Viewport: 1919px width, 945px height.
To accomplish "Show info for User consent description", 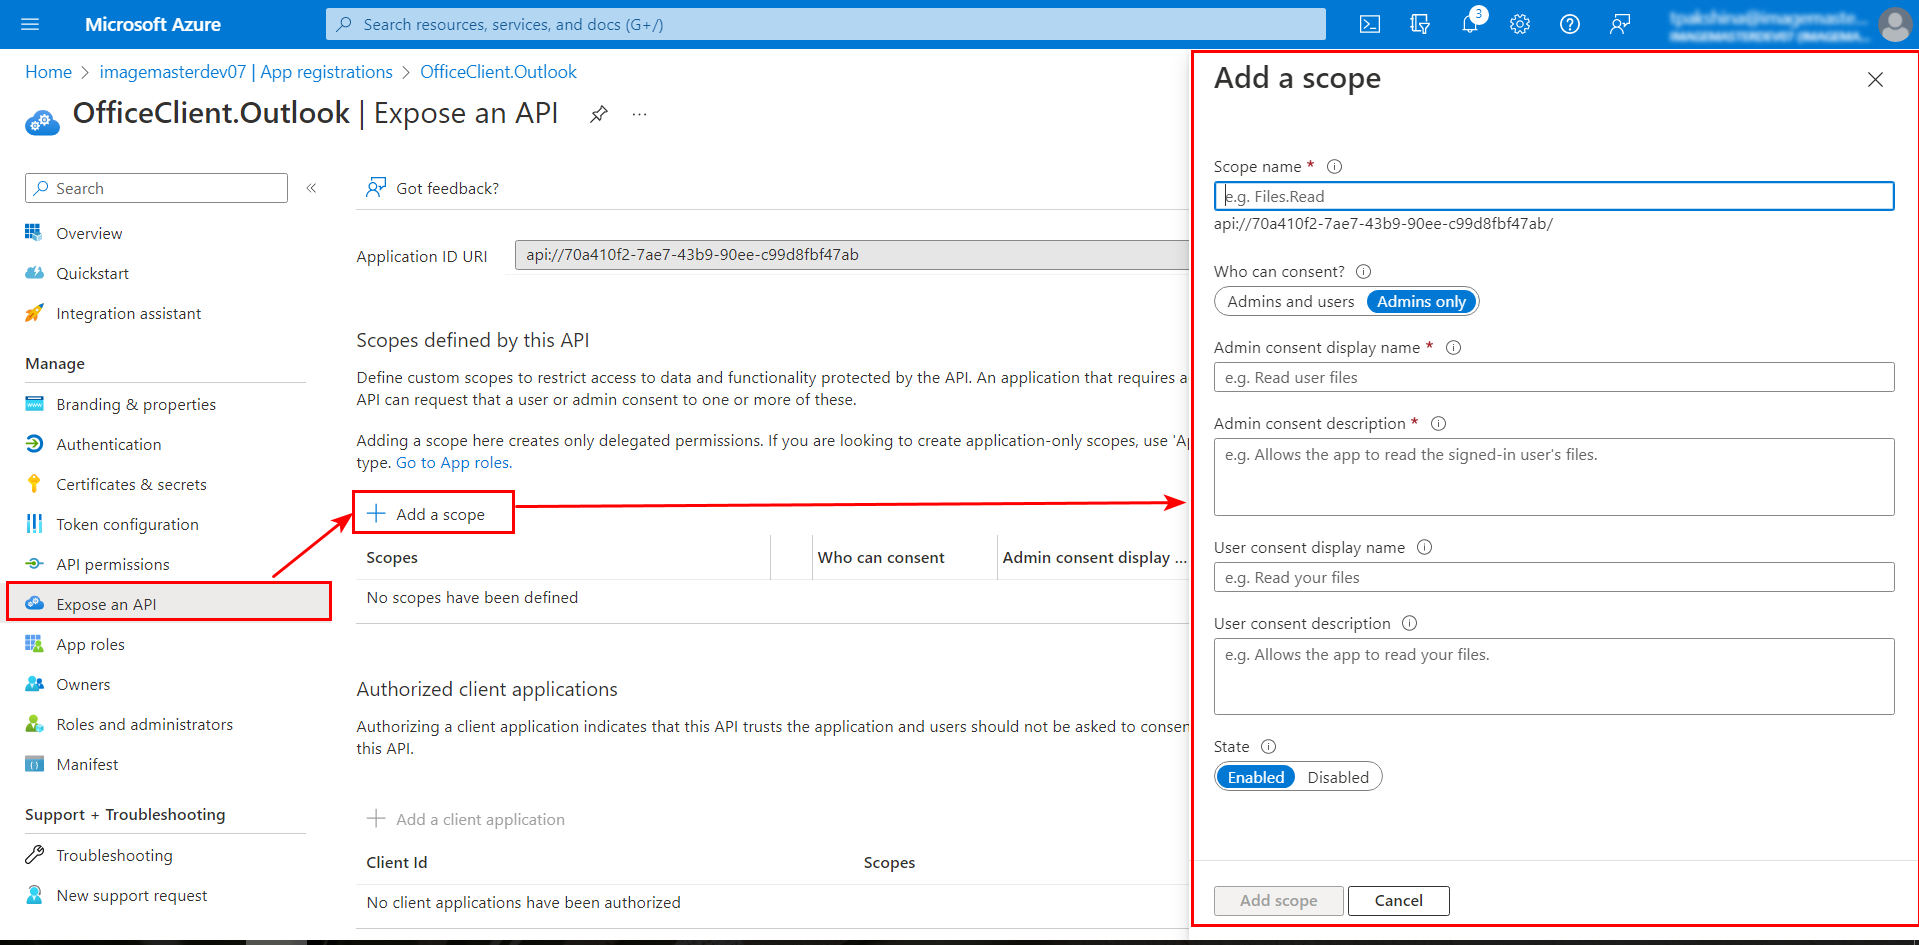I will click(x=1410, y=624).
